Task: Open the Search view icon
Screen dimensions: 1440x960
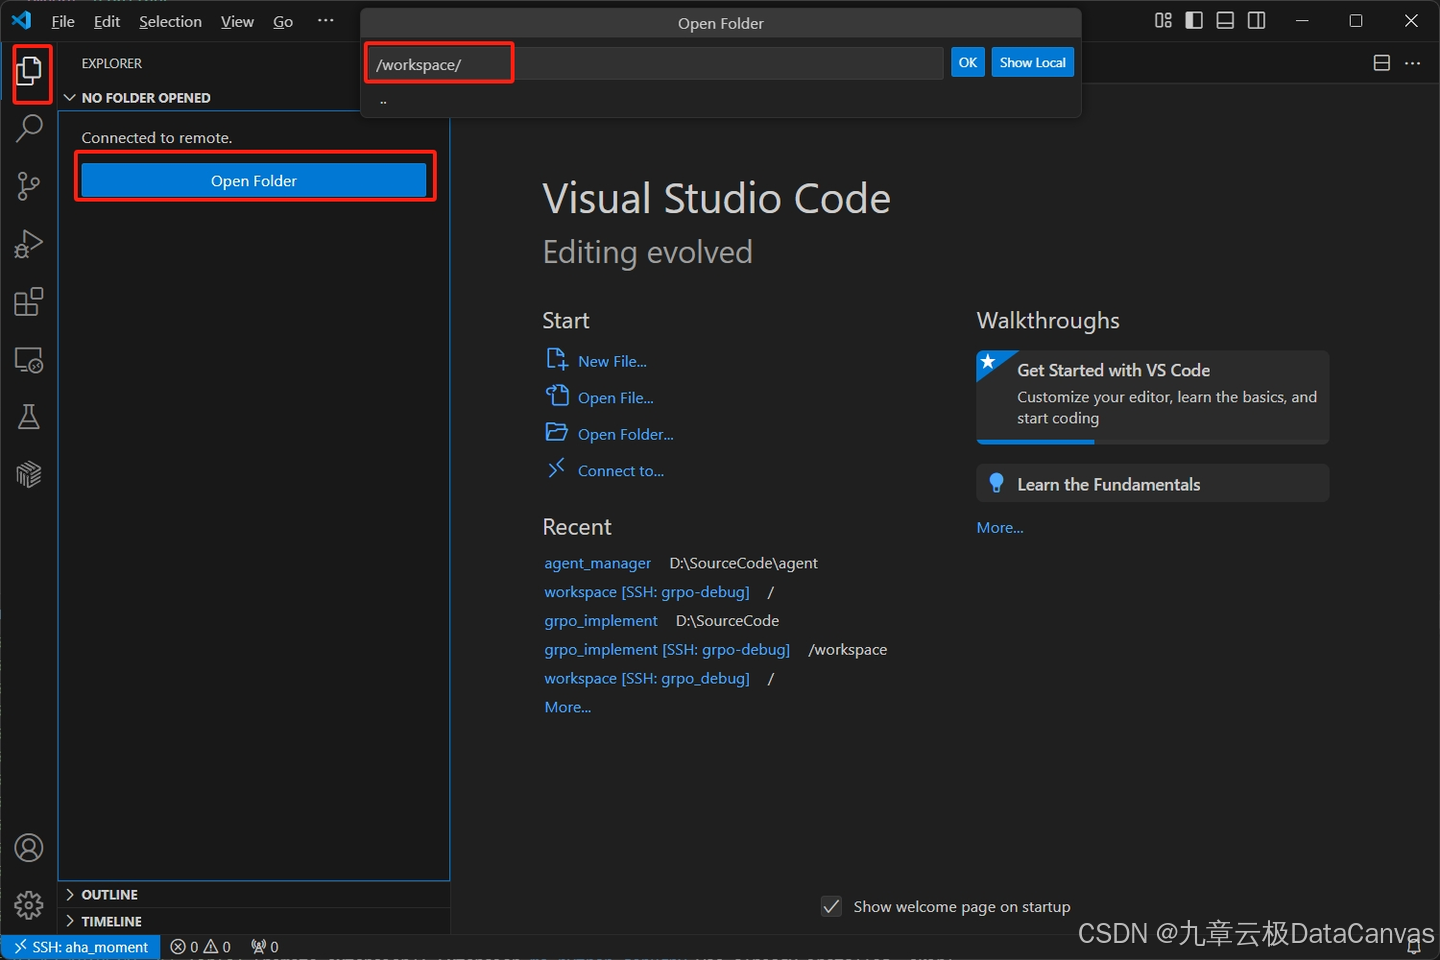Action: [x=29, y=128]
